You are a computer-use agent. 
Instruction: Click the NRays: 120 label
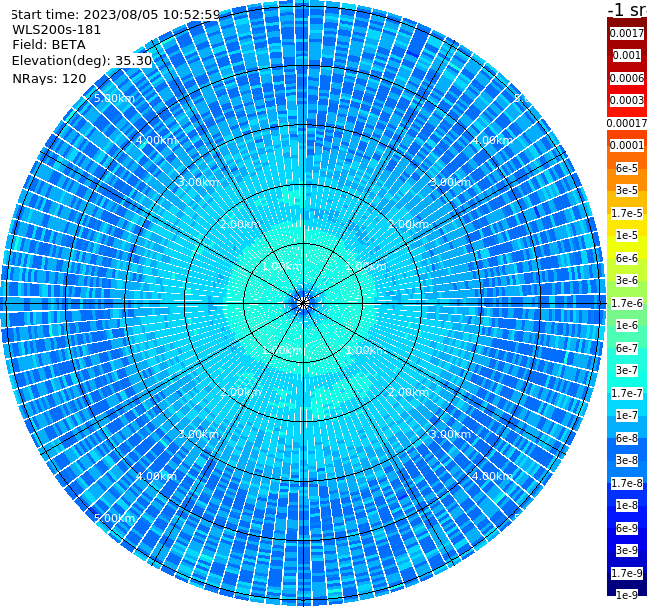pyautogui.click(x=49, y=78)
